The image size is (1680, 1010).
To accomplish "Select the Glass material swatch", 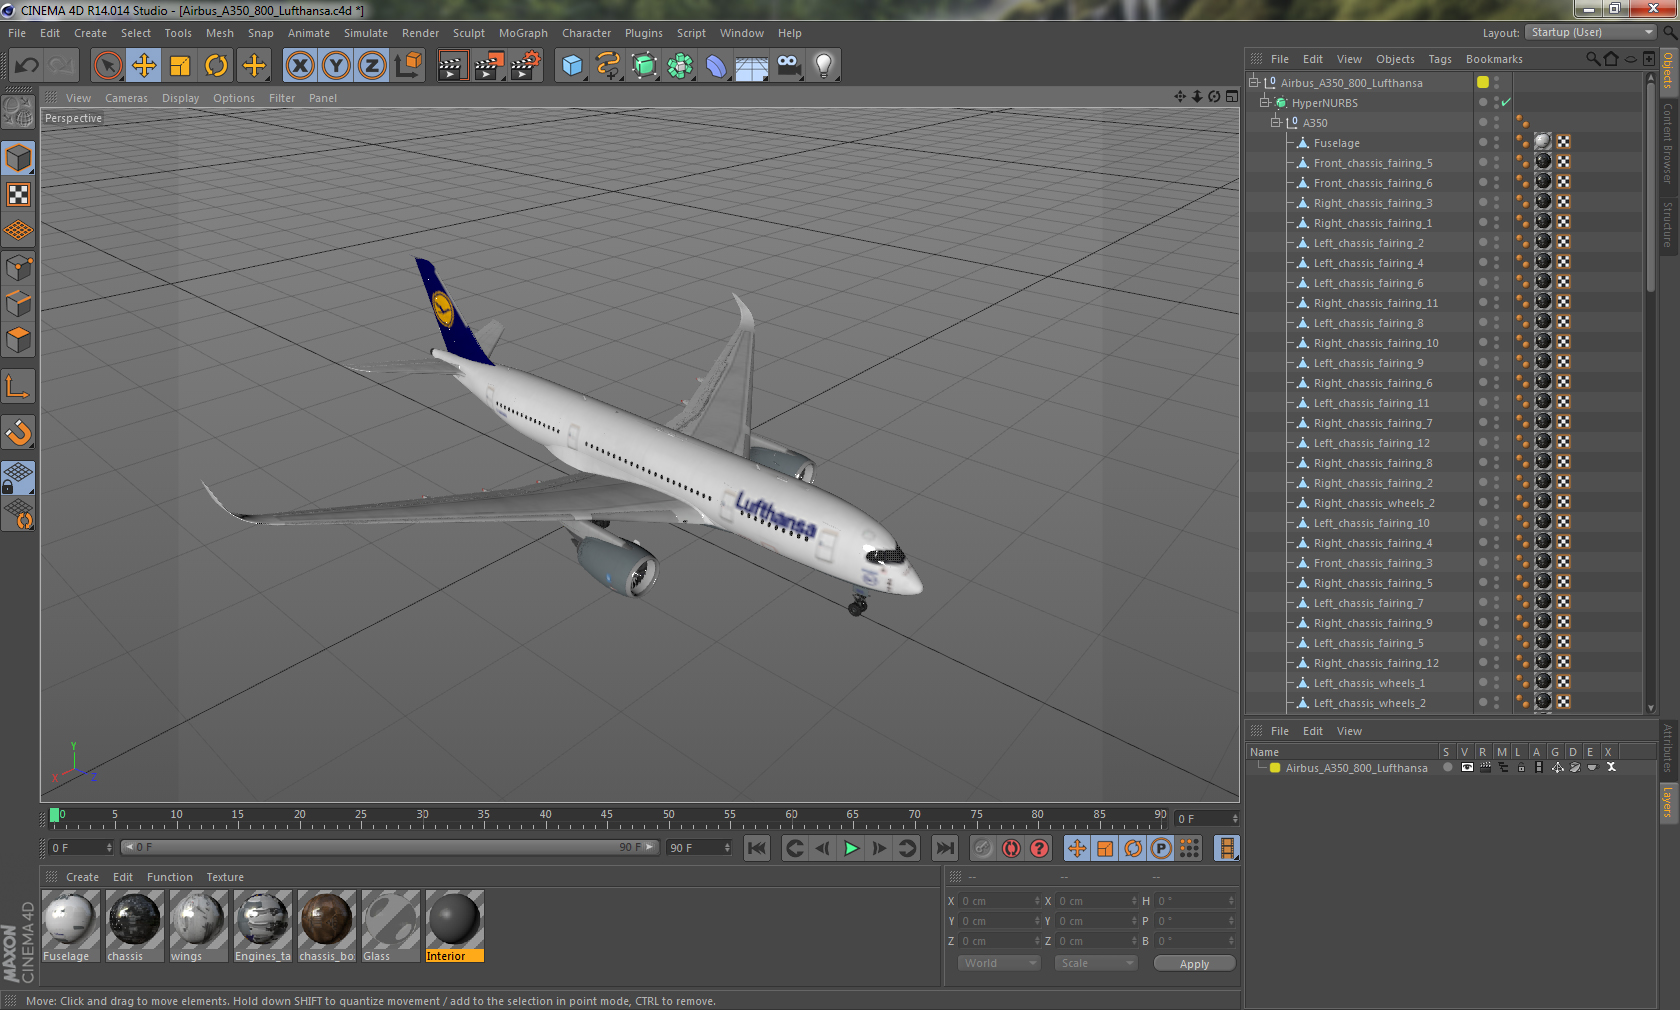I will pos(390,926).
